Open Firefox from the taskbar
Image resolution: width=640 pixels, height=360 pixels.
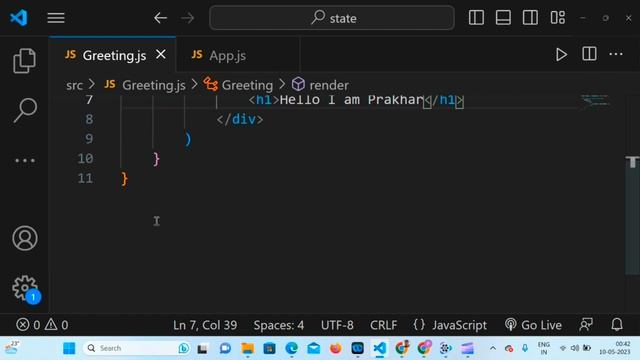pos(336,348)
